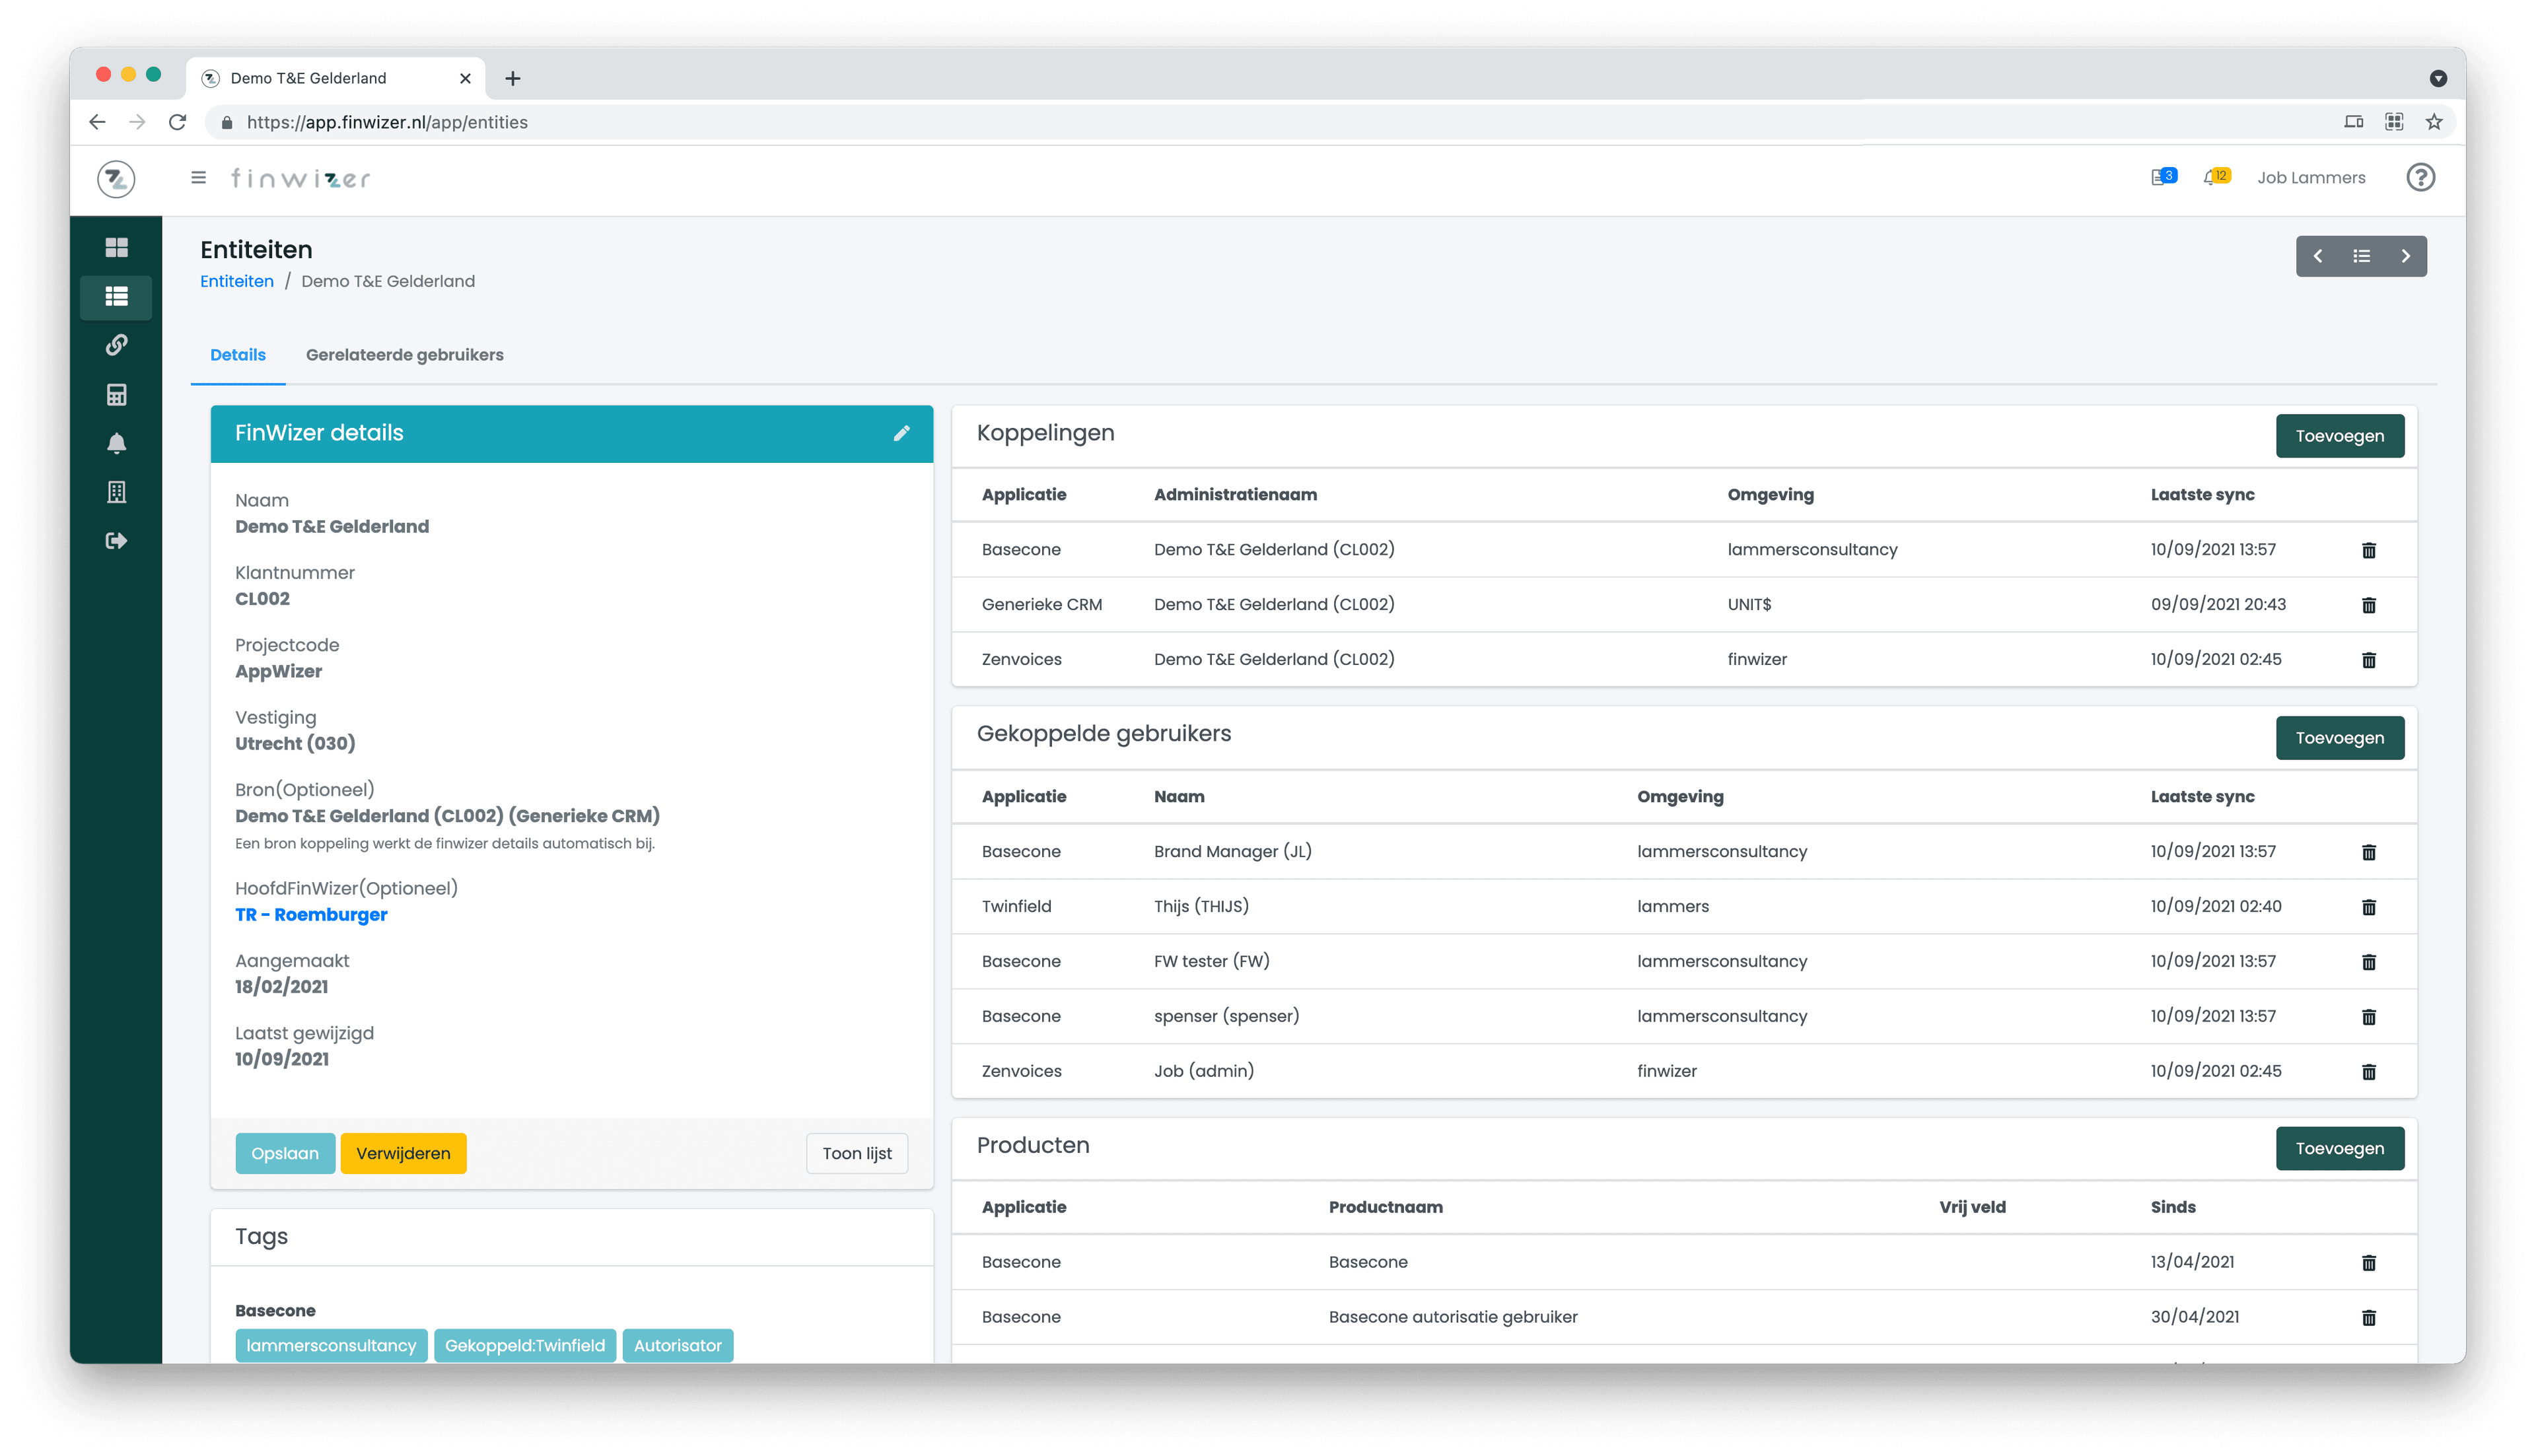
Task: Click the yellow Verwijderen button
Action: 403,1153
